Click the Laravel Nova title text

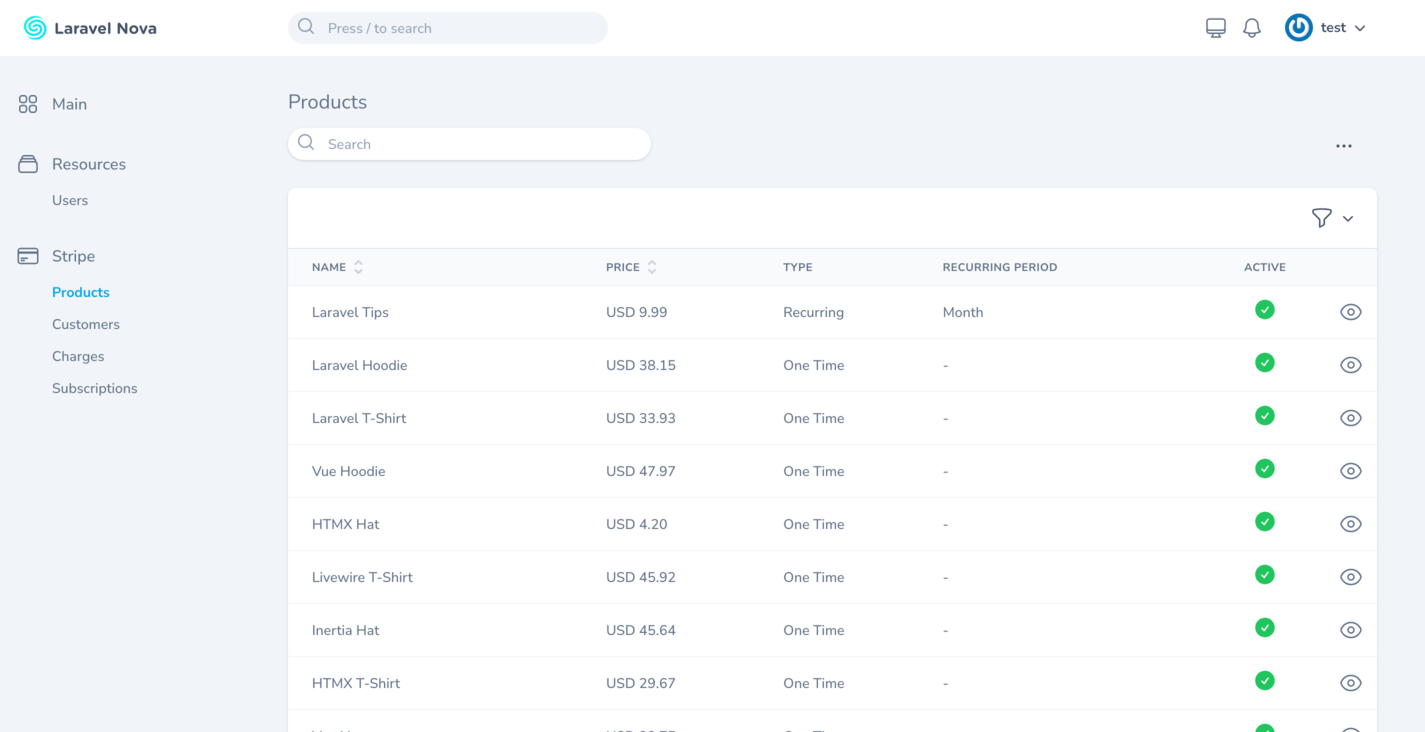tap(105, 28)
